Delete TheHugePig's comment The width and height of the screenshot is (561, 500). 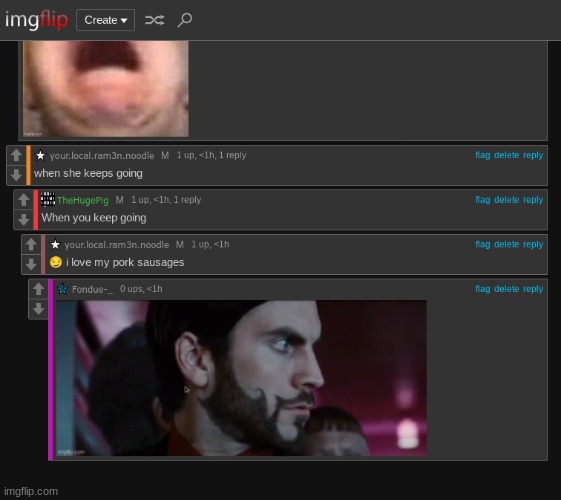[x=506, y=200]
